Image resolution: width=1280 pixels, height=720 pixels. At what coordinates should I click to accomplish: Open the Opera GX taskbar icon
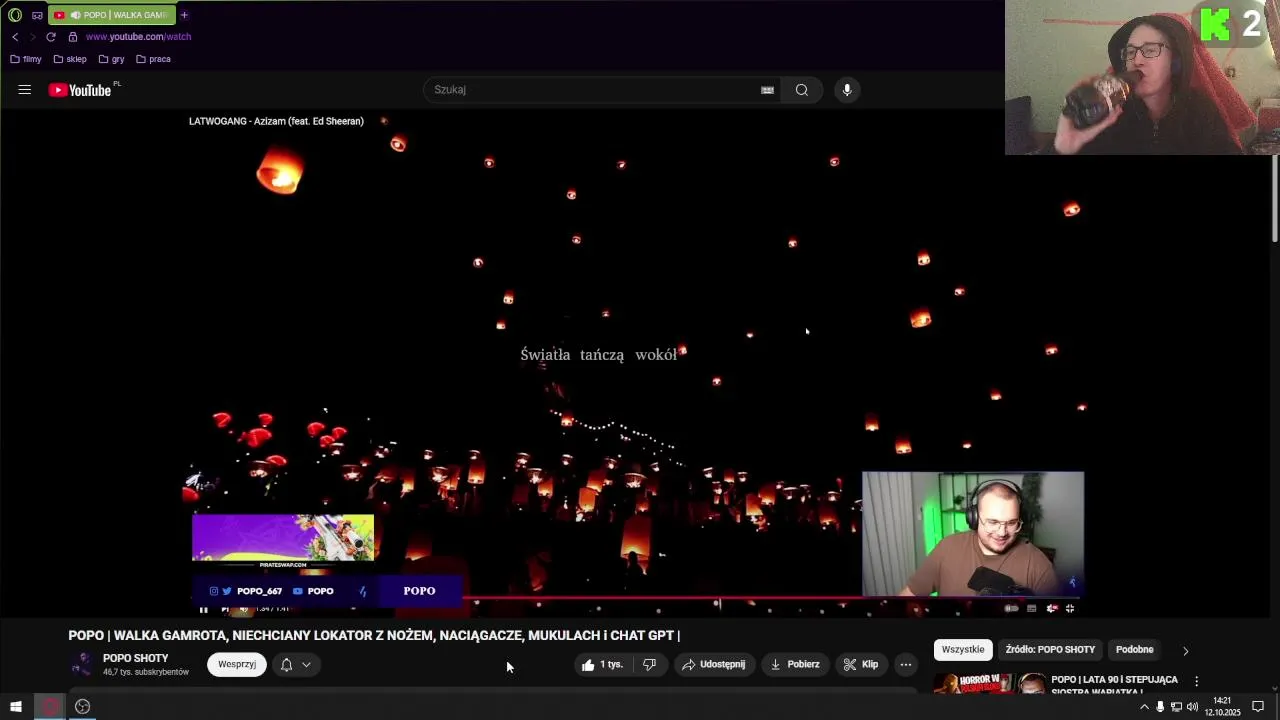pyautogui.click(x=50, y=707)
